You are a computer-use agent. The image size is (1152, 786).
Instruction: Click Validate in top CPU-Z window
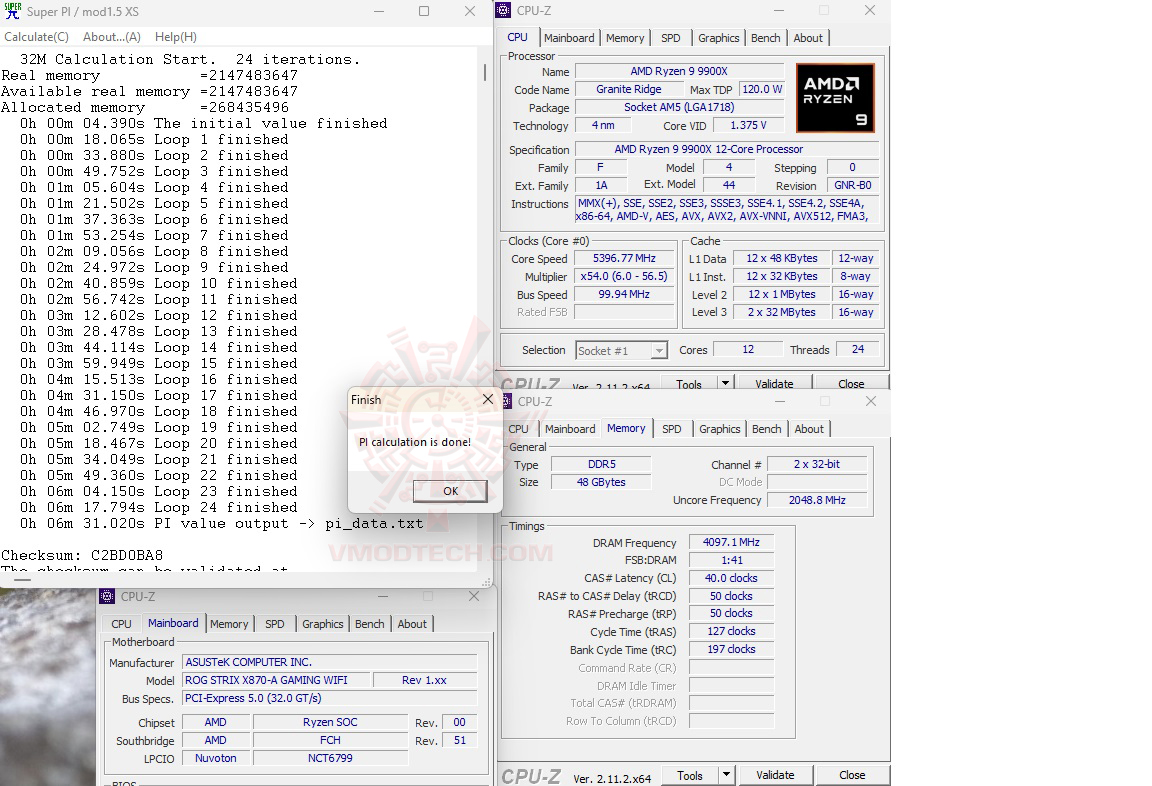(774, 383)
